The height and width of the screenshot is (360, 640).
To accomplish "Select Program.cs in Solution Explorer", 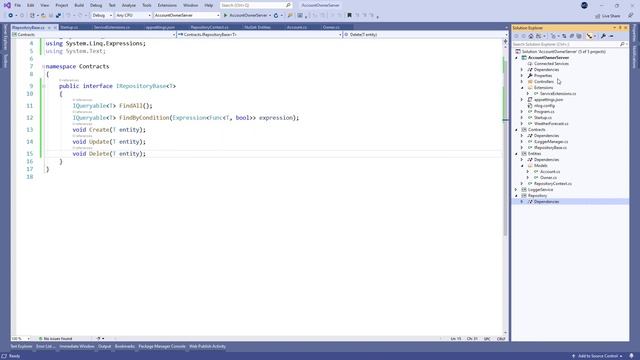I will click(x=544, y=111).
